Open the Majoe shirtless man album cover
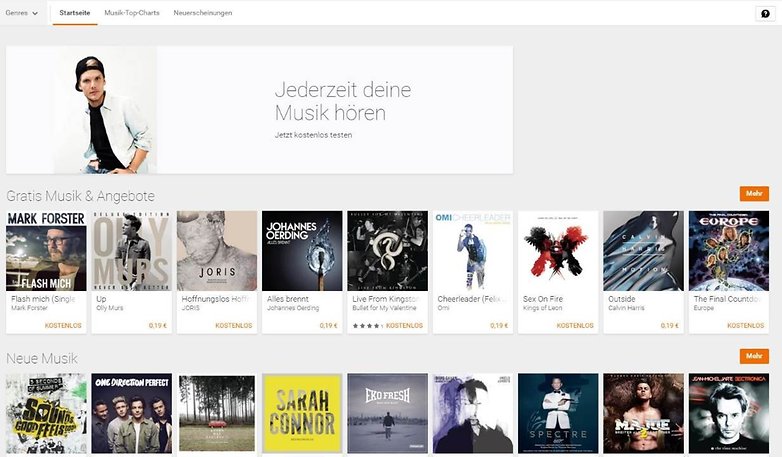782x457 pixels. (643, 414)
